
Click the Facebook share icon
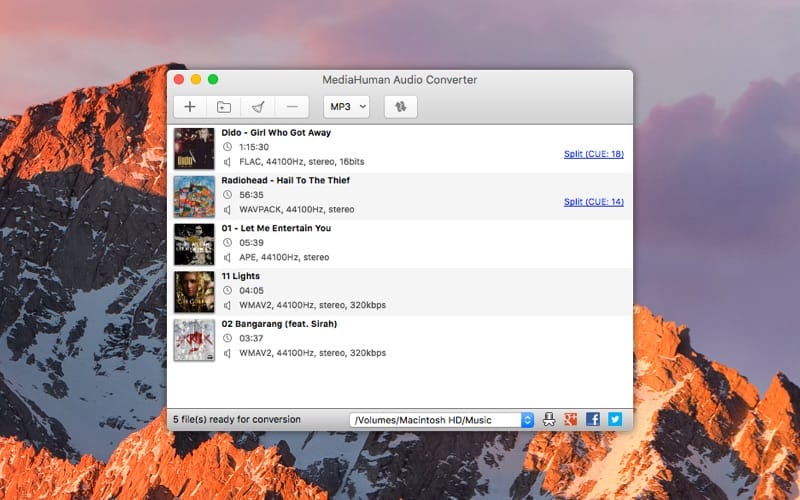tap(593, 419)
